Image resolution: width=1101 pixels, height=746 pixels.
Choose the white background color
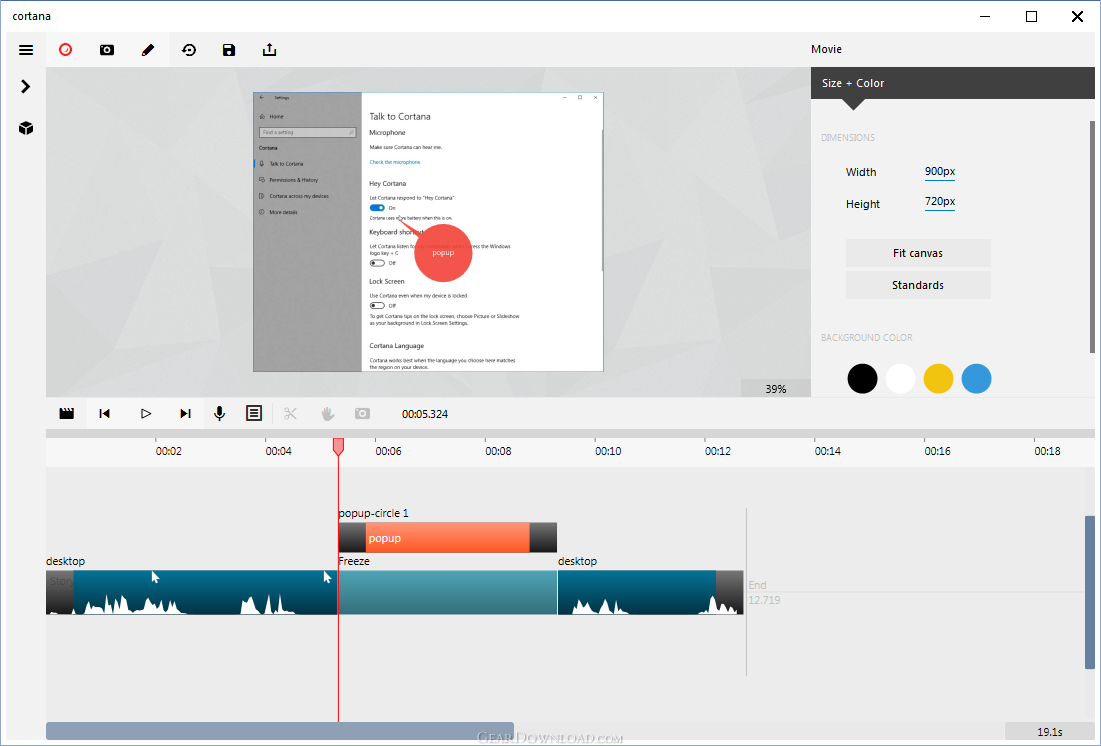900,379
